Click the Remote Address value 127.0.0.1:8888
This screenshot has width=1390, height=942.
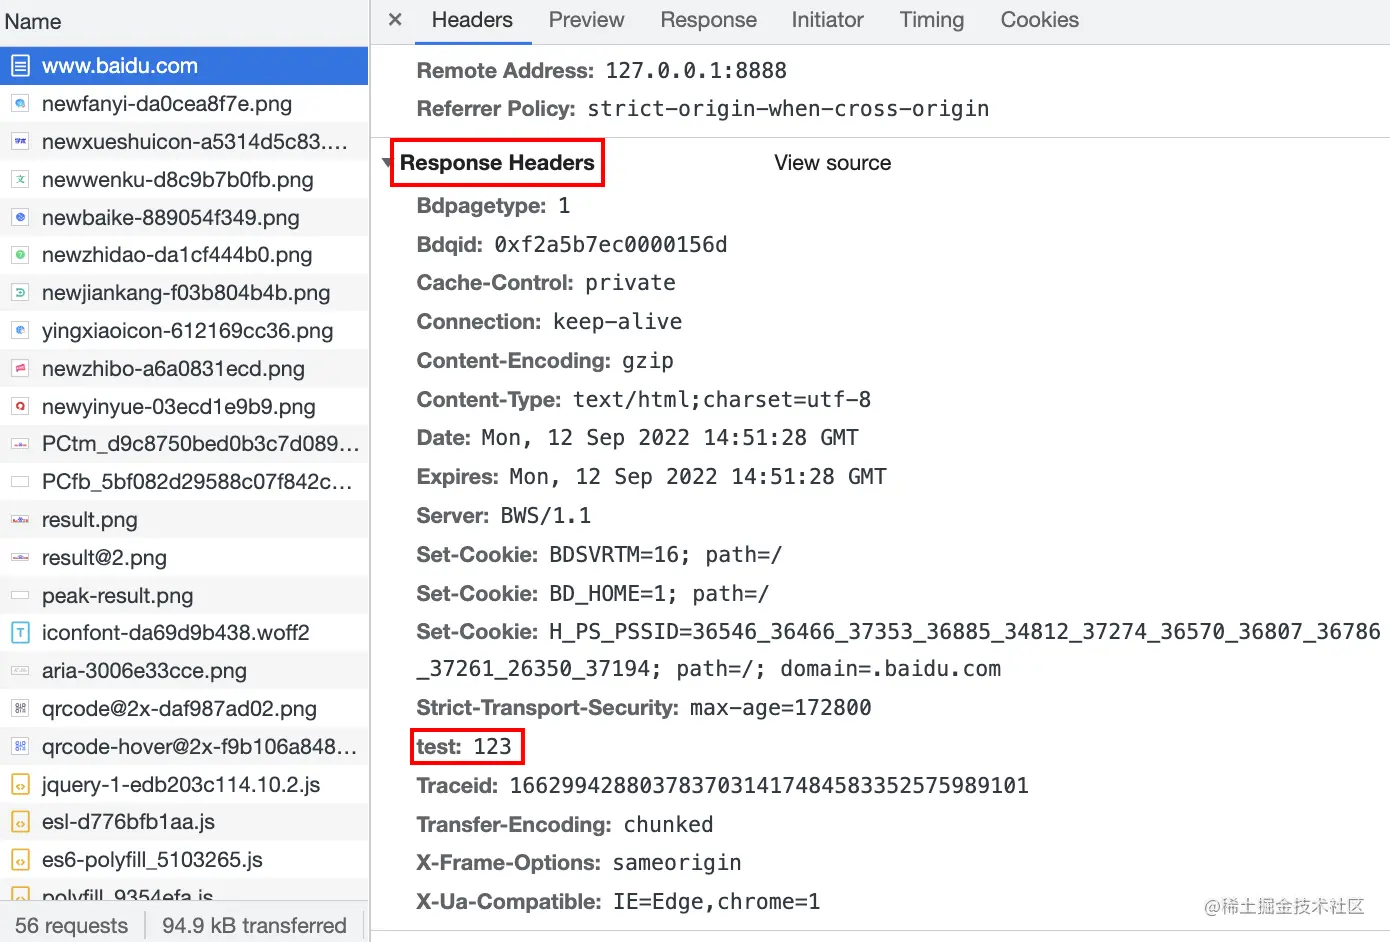[x=696, y=71]
